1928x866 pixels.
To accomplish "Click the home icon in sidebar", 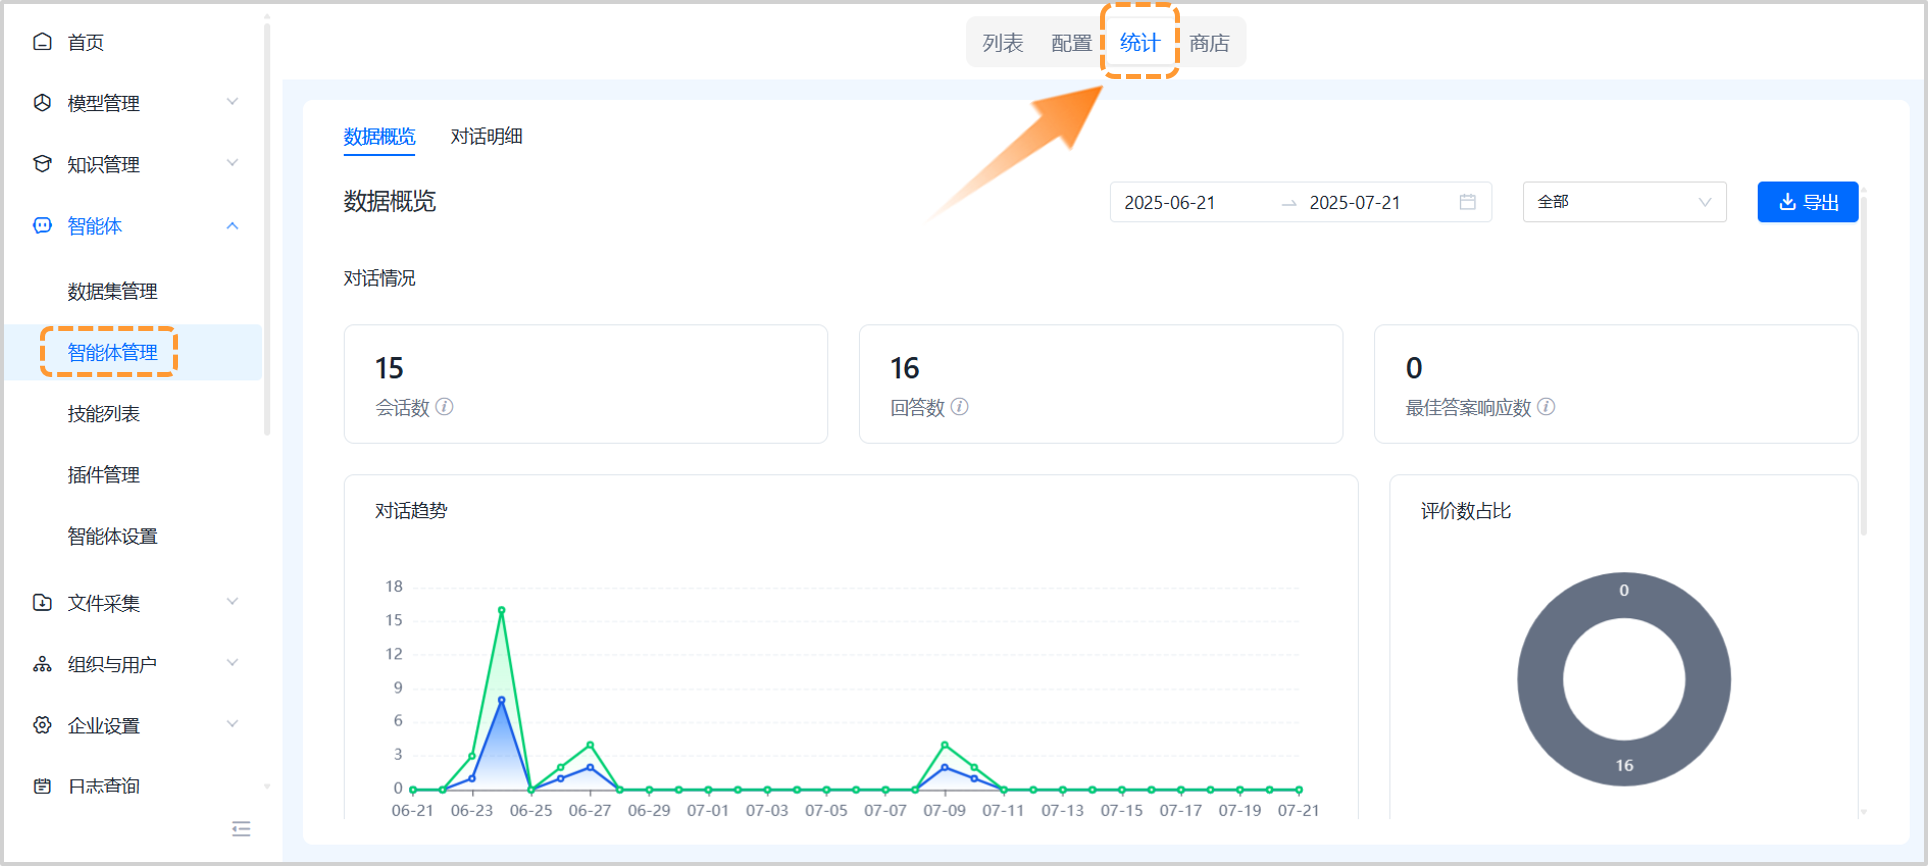I will (42, 42).
